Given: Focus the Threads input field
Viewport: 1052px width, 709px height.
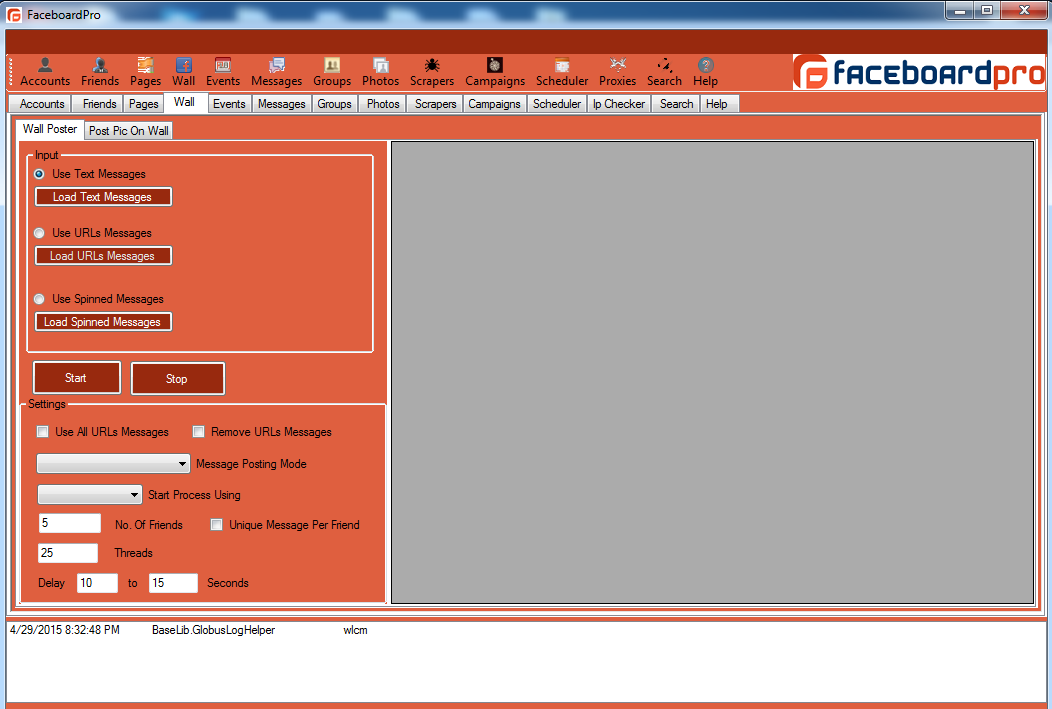Looking at the screenshot, I should (68, 553).
